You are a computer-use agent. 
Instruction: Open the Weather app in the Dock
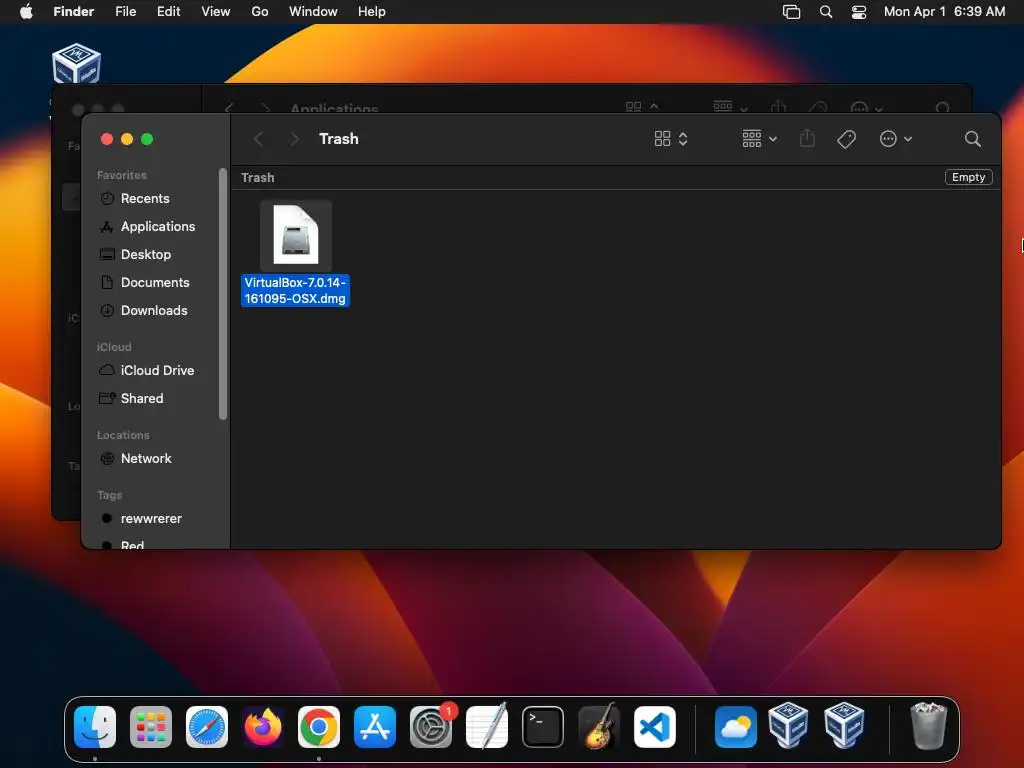(x=736, y=727)
